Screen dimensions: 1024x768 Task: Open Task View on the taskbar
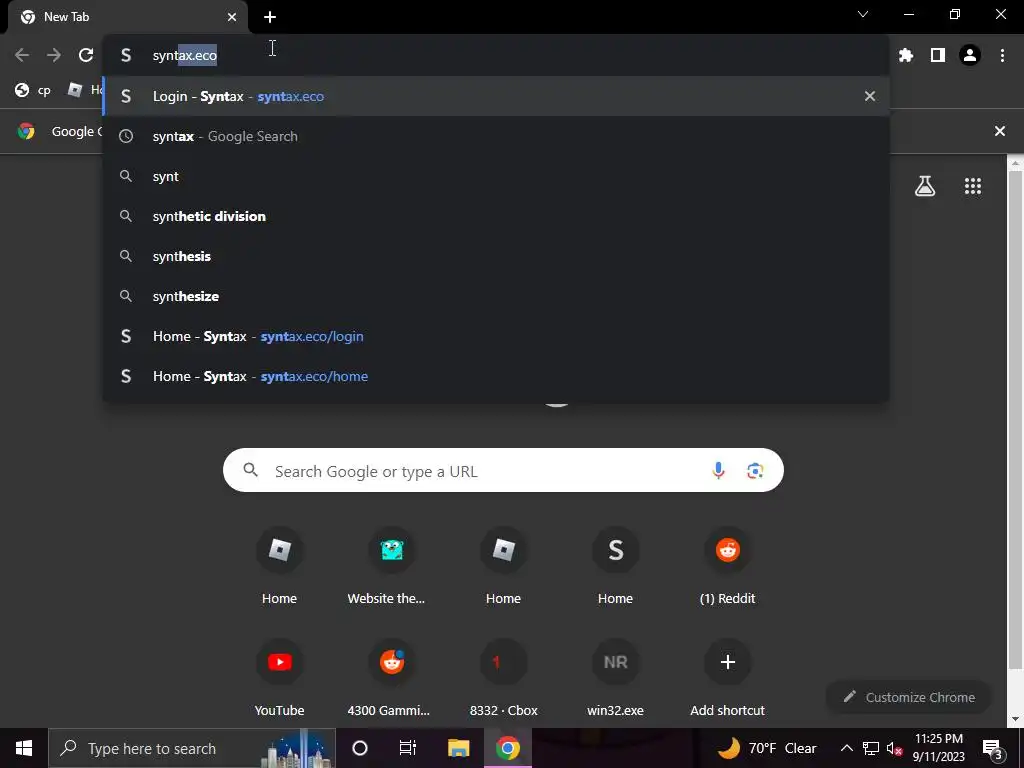coord(408,748)
